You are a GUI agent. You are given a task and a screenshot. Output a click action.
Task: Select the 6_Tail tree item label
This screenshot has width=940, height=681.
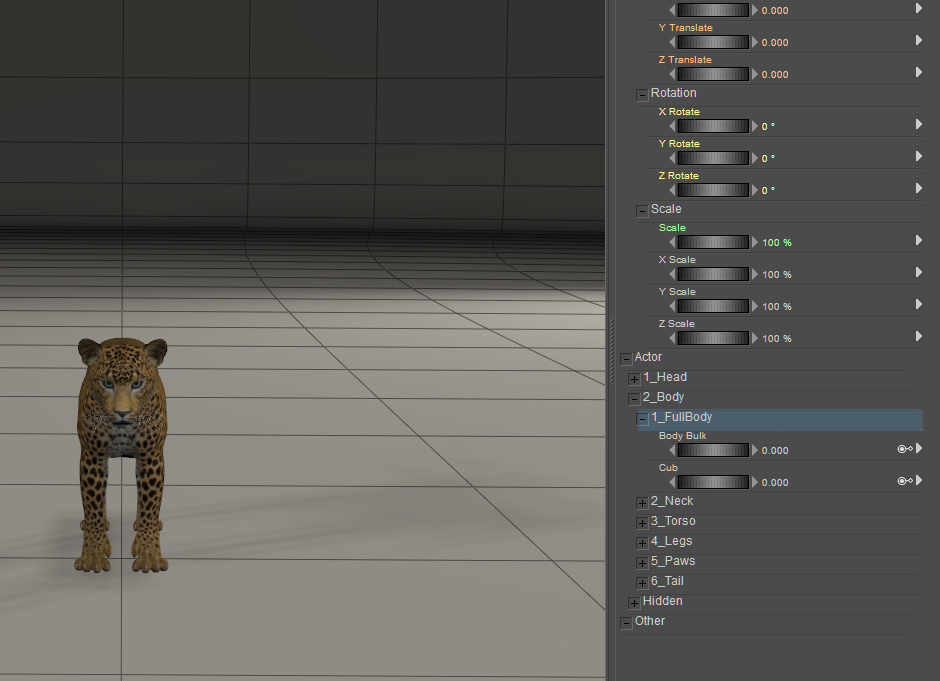[667, 581]
